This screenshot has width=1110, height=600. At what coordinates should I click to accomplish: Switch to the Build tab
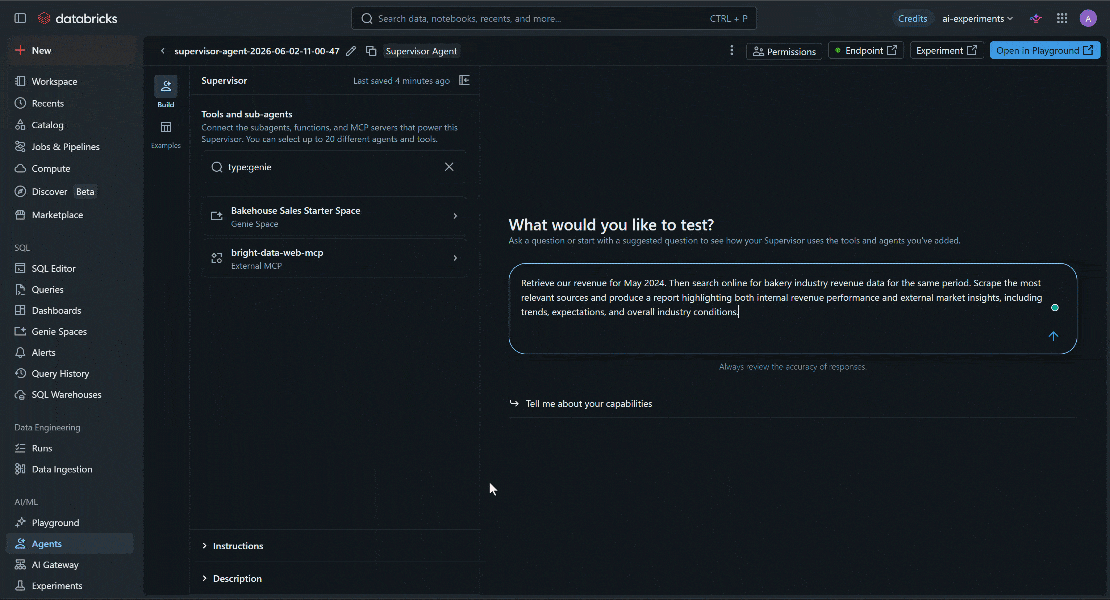coord(166,92)
